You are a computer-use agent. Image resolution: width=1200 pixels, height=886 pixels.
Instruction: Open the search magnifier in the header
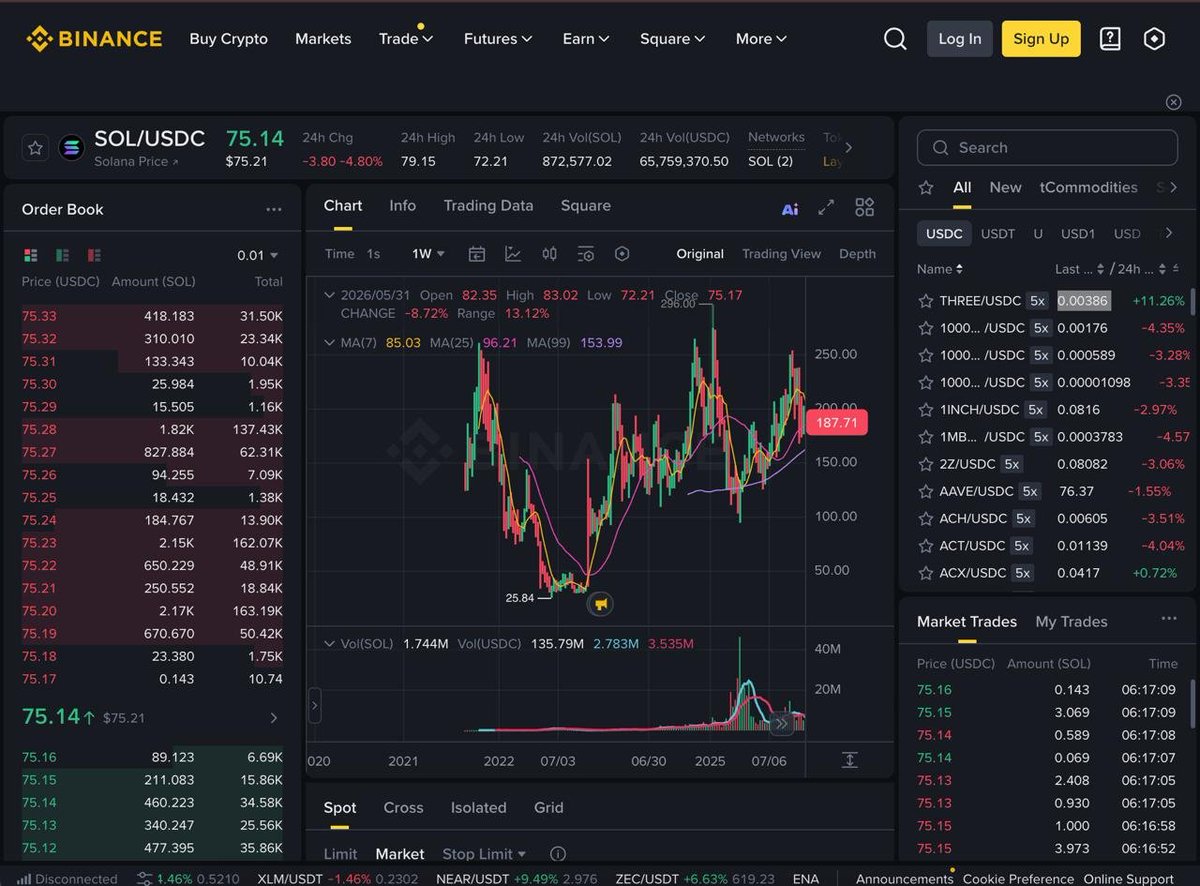(895, 39)
